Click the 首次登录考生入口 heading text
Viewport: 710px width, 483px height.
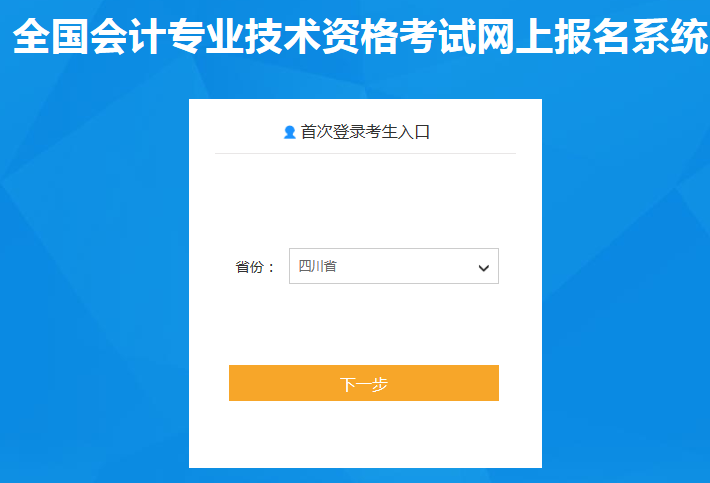coord(365,132)
